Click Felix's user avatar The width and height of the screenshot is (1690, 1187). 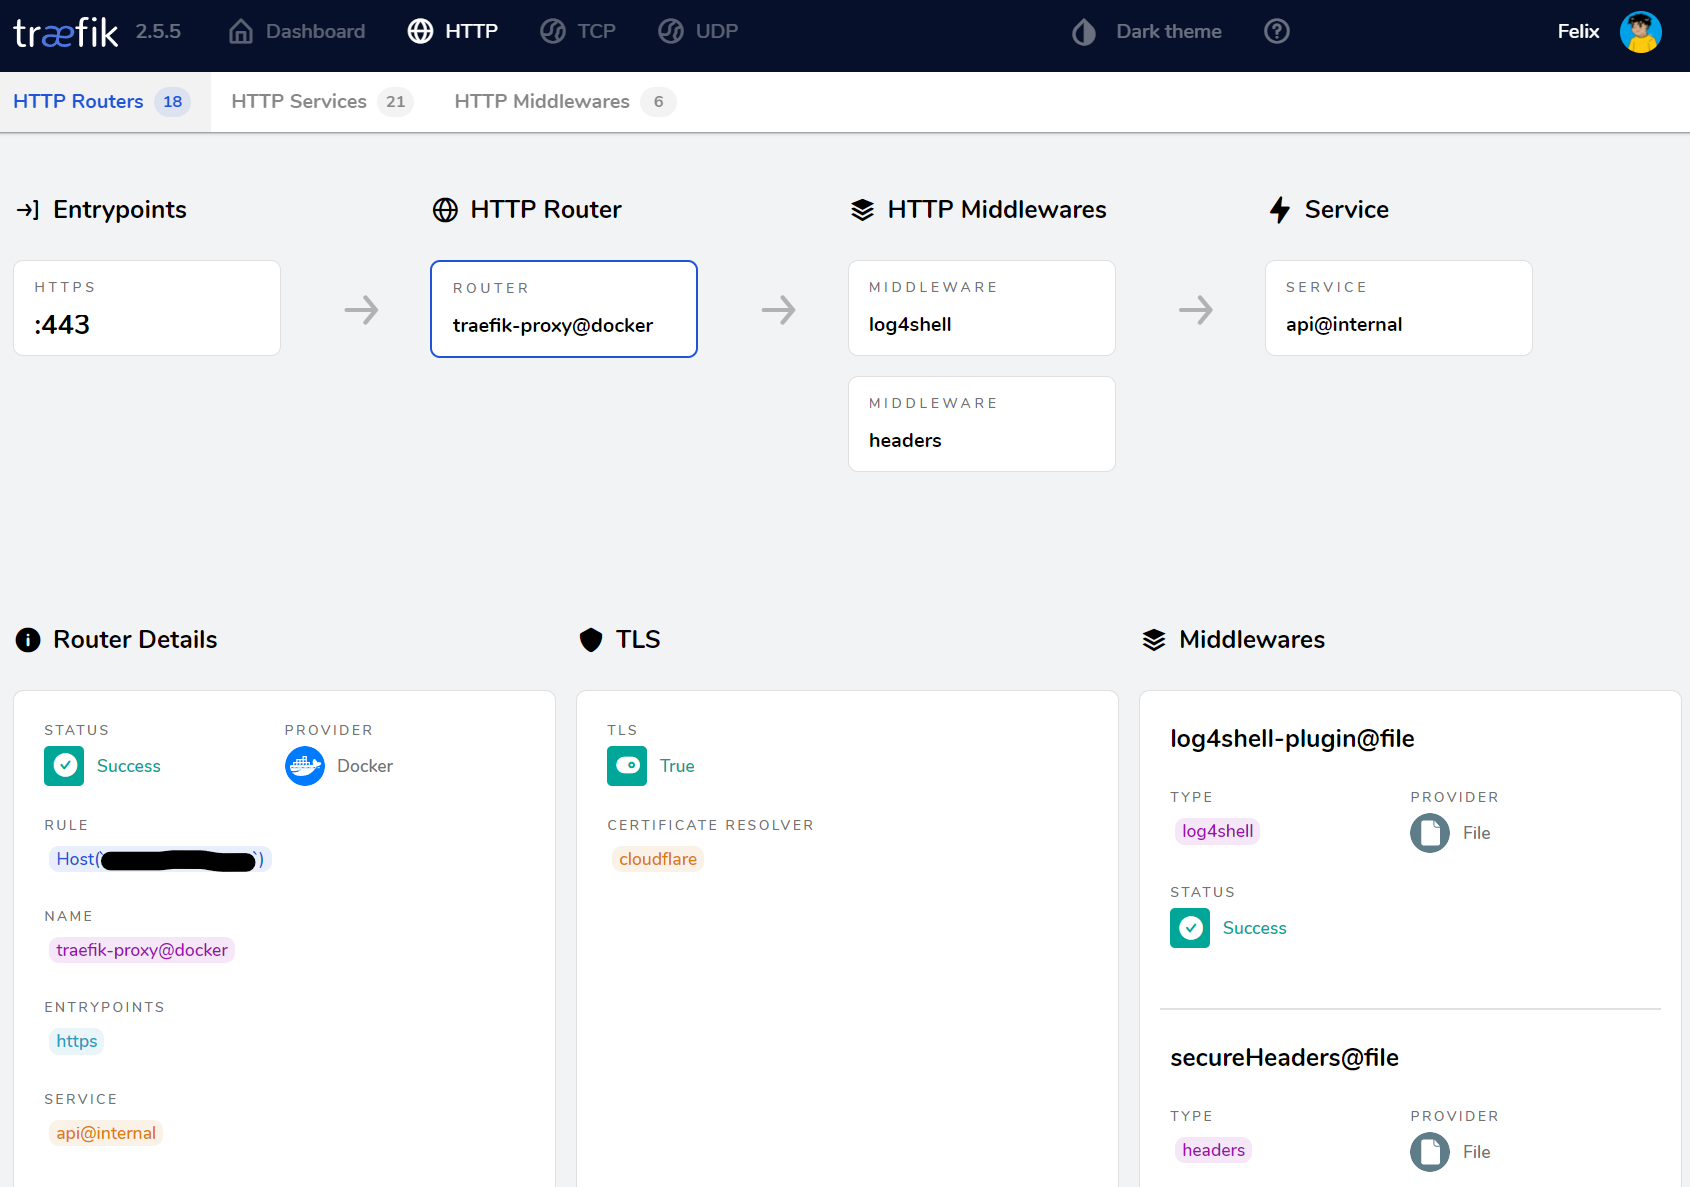(x=1641, y=32)
